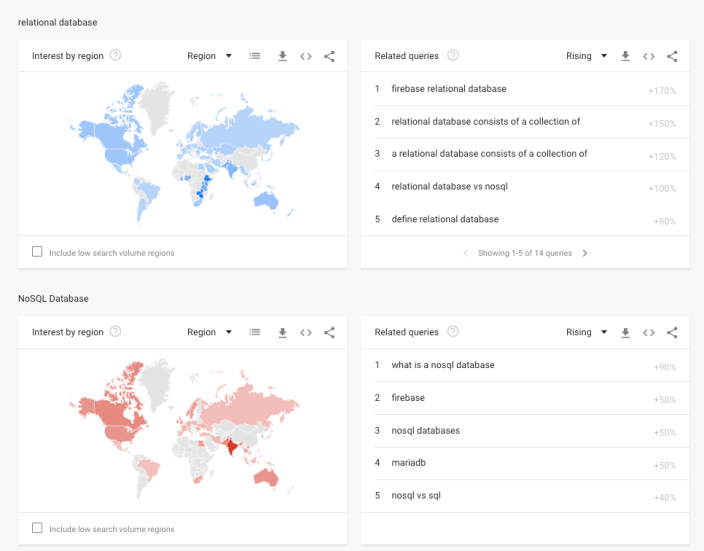Share the relational database region map
This screenshot has height=551, width=704.
tap(329, 56)
